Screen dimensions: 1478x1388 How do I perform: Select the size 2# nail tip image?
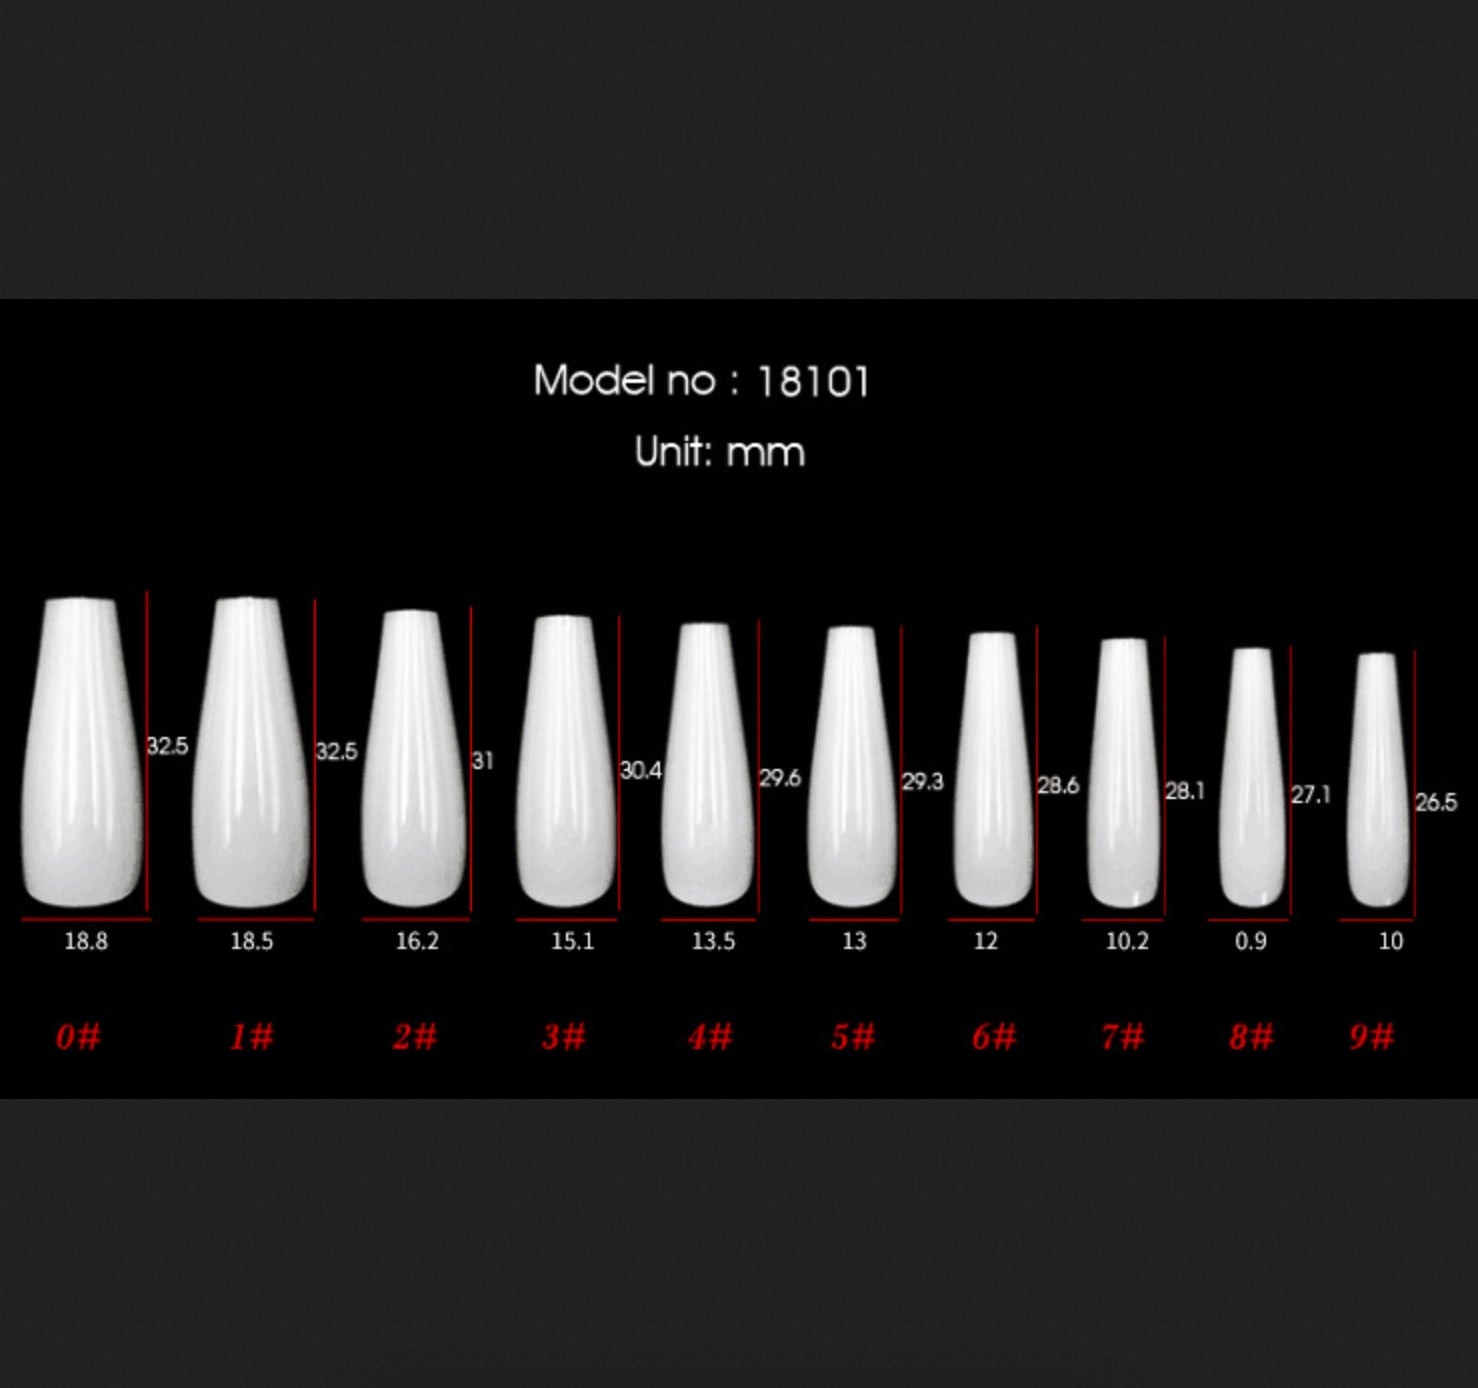tap(414, 758)
